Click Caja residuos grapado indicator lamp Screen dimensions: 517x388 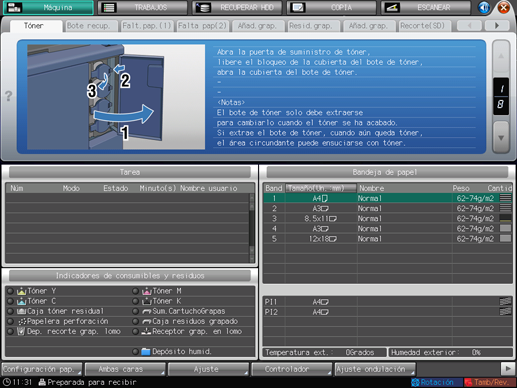[x=135, y=322]
